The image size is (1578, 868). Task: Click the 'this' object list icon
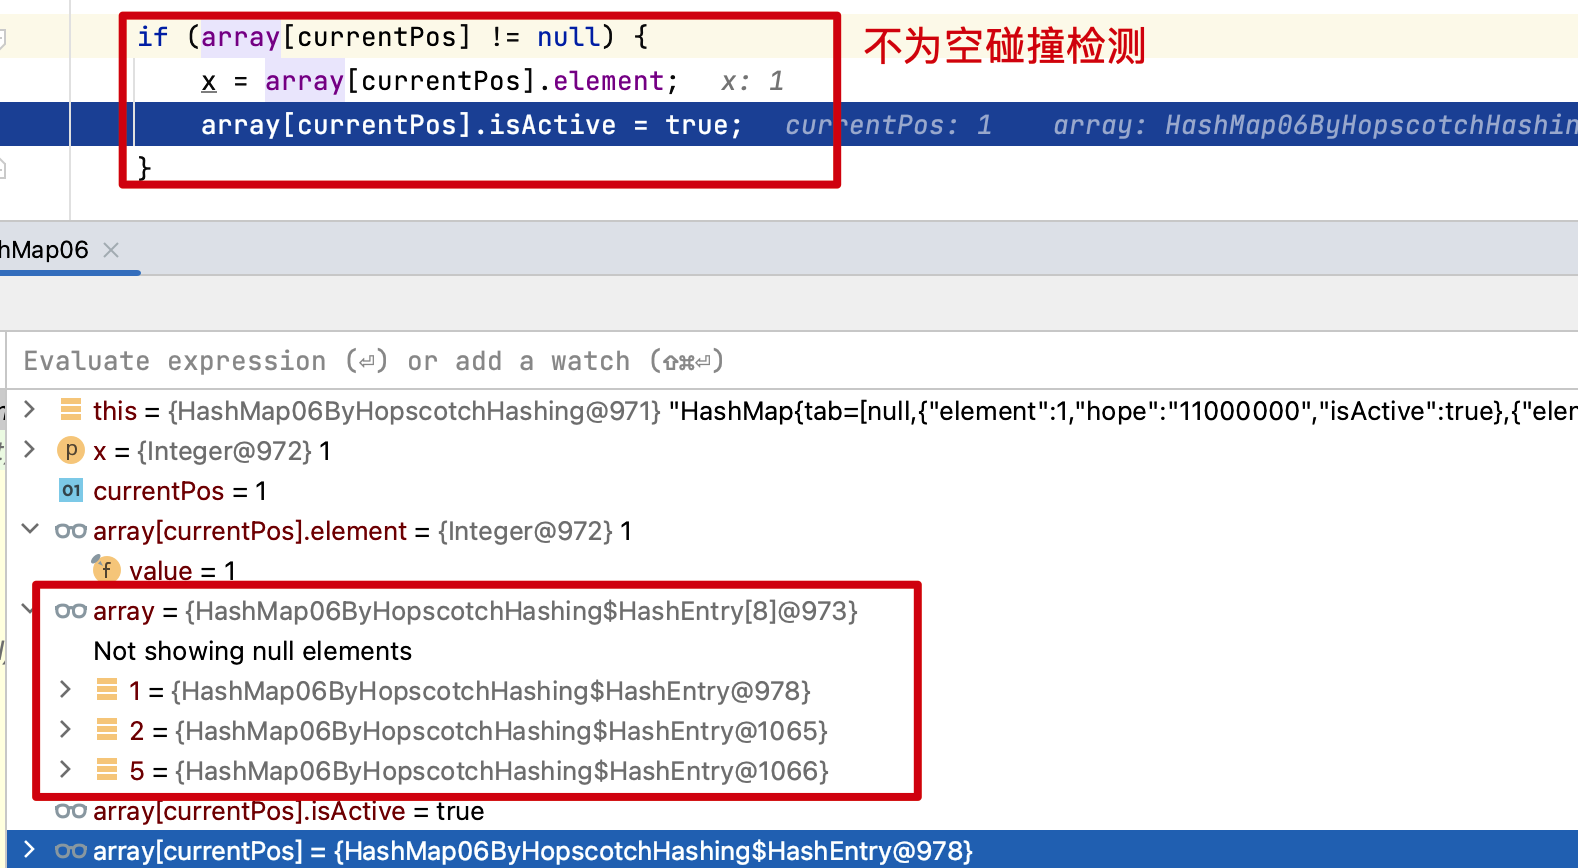71,409
